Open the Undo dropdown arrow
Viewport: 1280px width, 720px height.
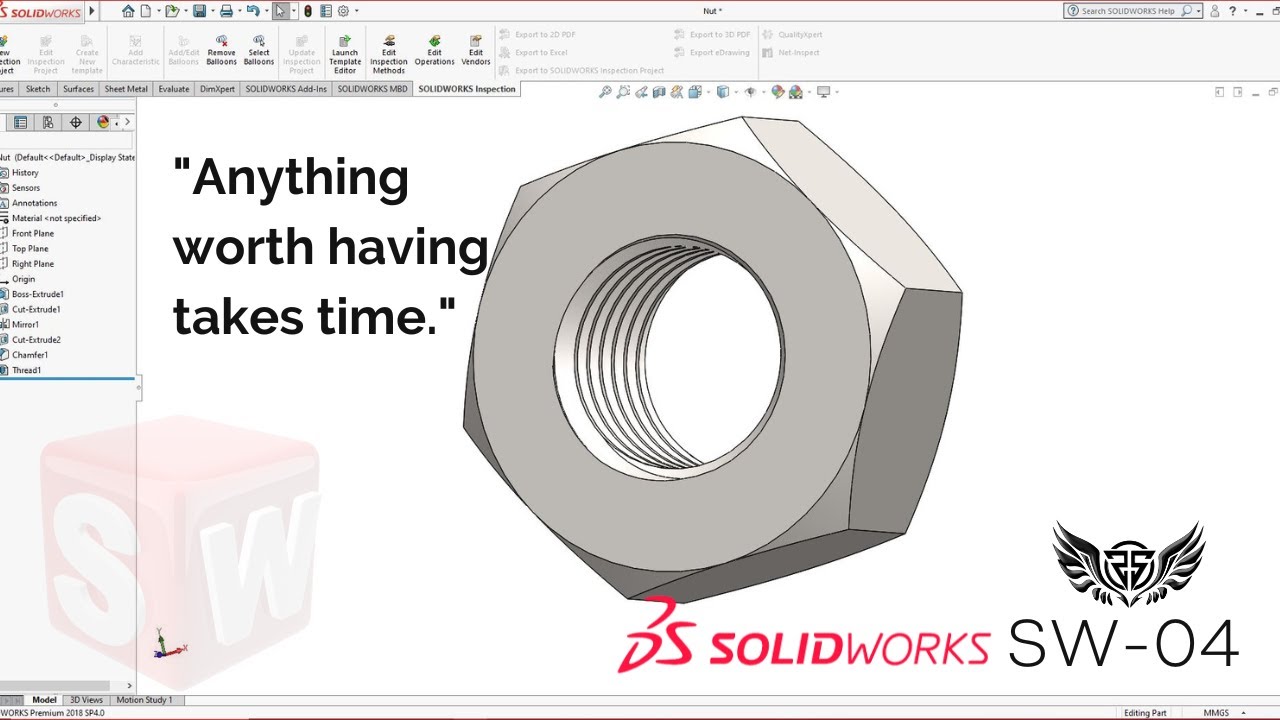click(267, 11)
